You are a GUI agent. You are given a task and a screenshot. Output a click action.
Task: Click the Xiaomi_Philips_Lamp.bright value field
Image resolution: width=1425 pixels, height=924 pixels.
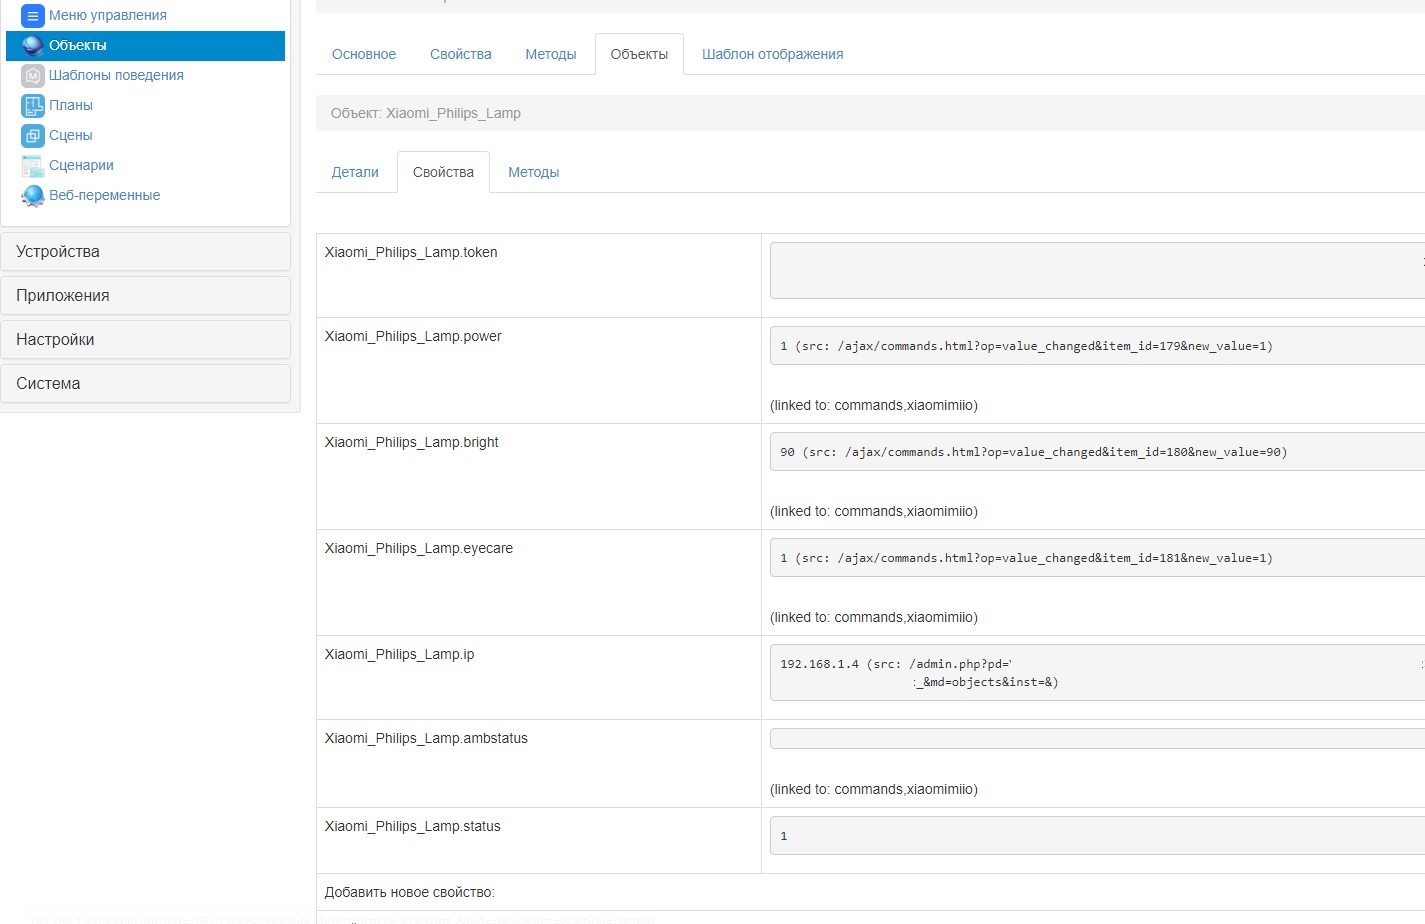click(x=1096, y=452)
